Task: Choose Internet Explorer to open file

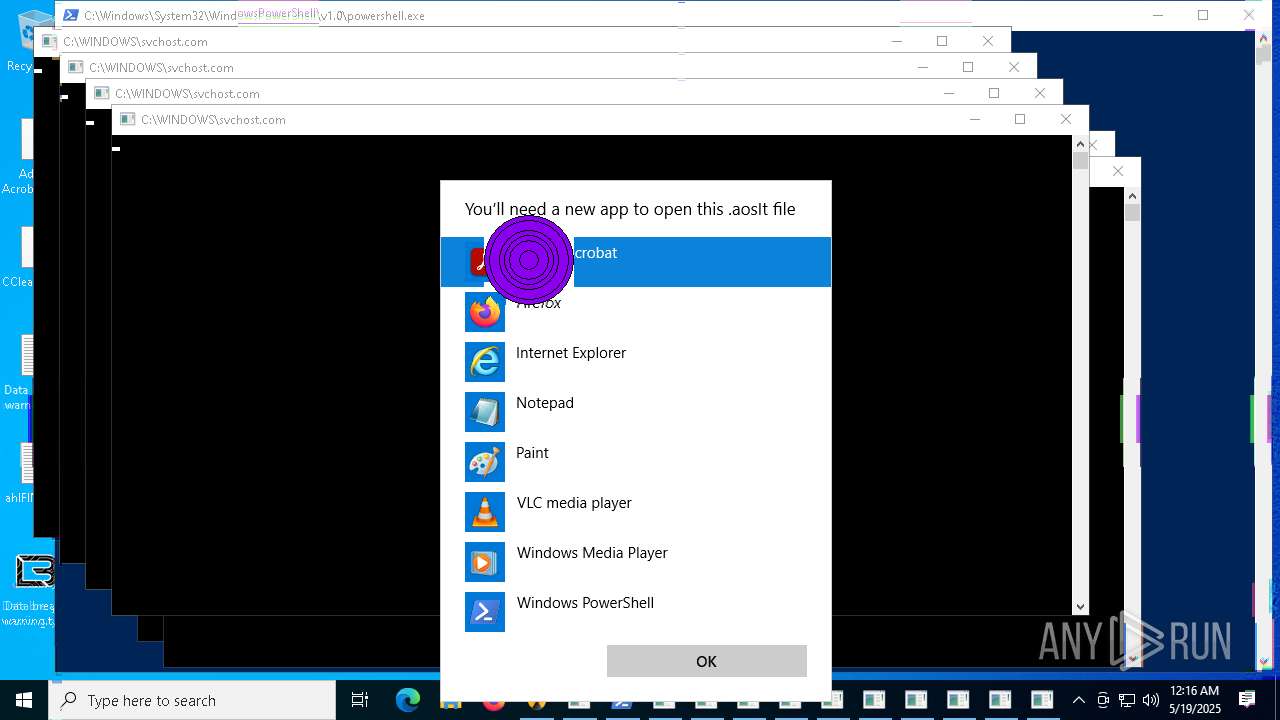Action: [x=635, y=362]
